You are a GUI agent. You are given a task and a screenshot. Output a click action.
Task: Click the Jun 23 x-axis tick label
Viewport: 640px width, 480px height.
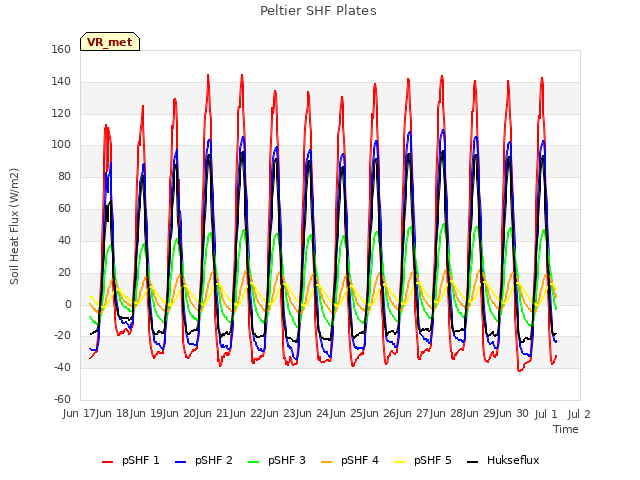280,414
